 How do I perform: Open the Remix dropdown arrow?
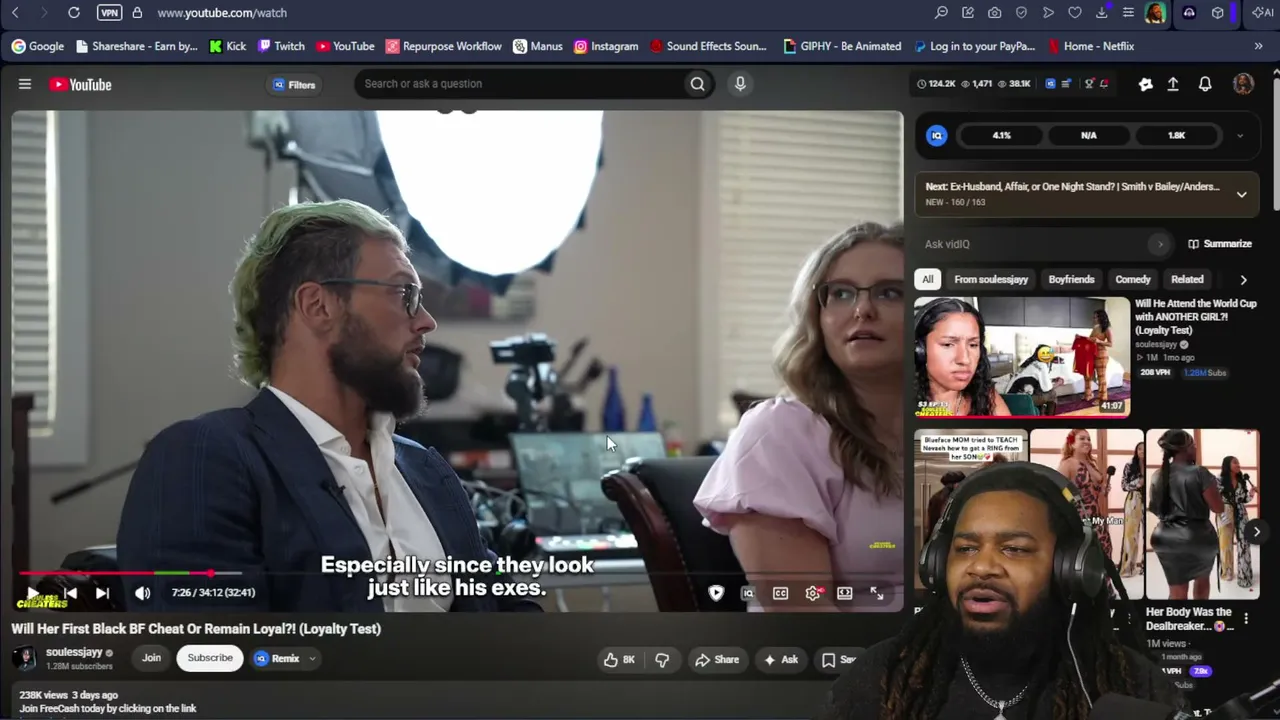coord(312,659)
